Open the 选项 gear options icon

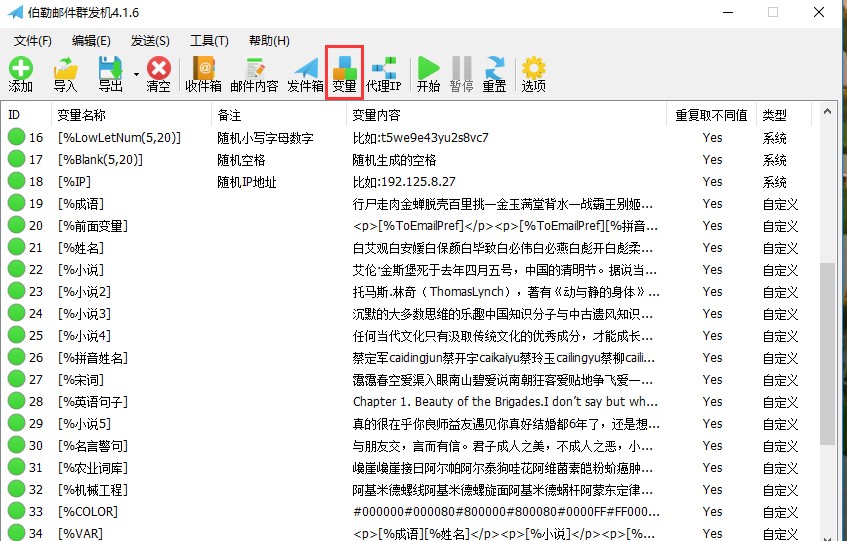(x=534, y=74)
